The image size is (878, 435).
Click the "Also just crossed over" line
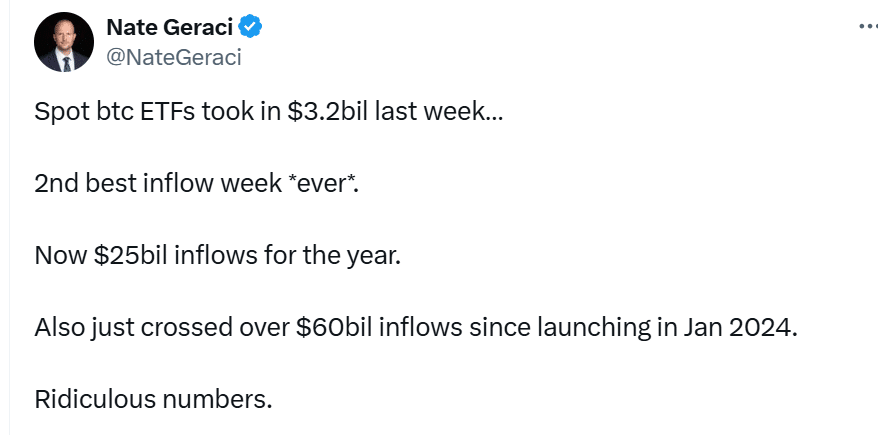pos(416,327)
